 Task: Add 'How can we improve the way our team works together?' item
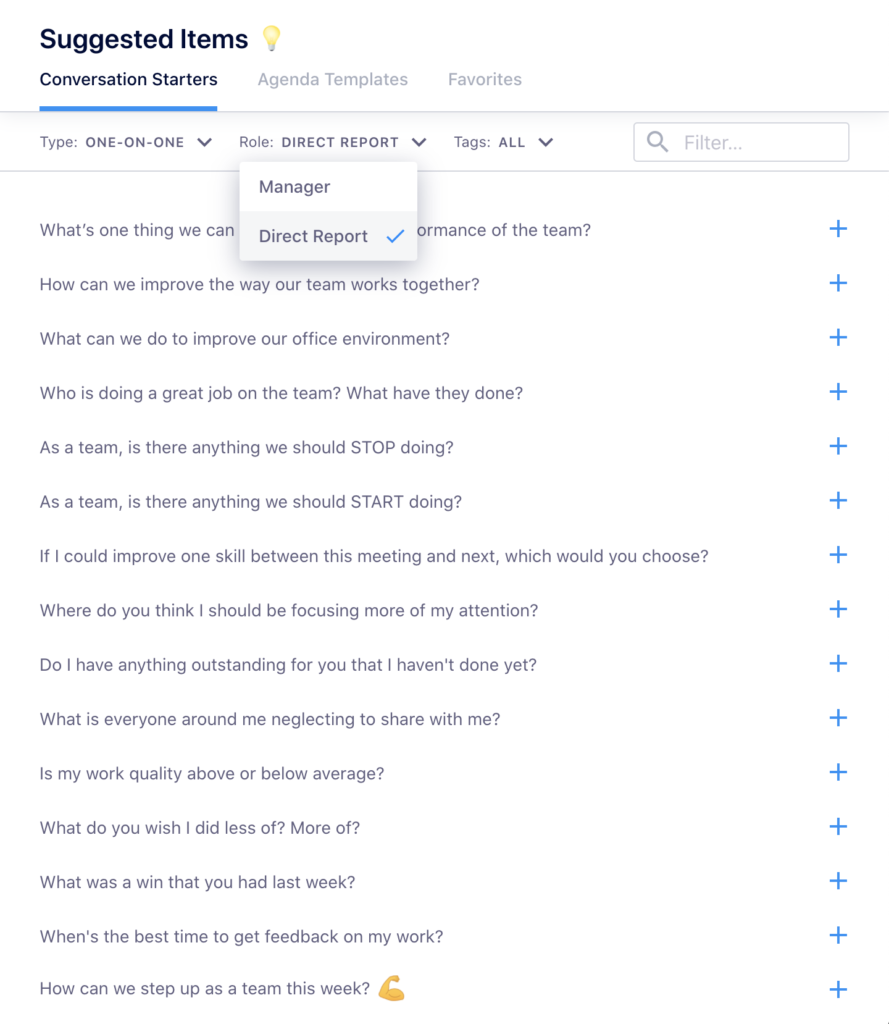(x=838, y=283)
